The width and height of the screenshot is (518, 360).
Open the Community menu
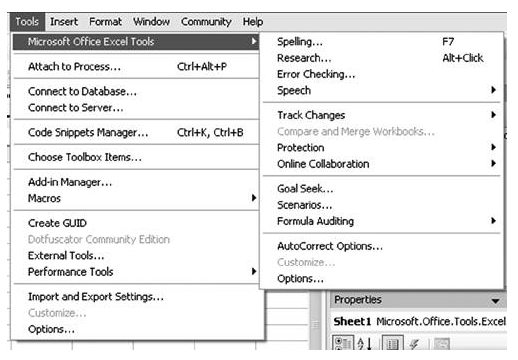point(206,22)
